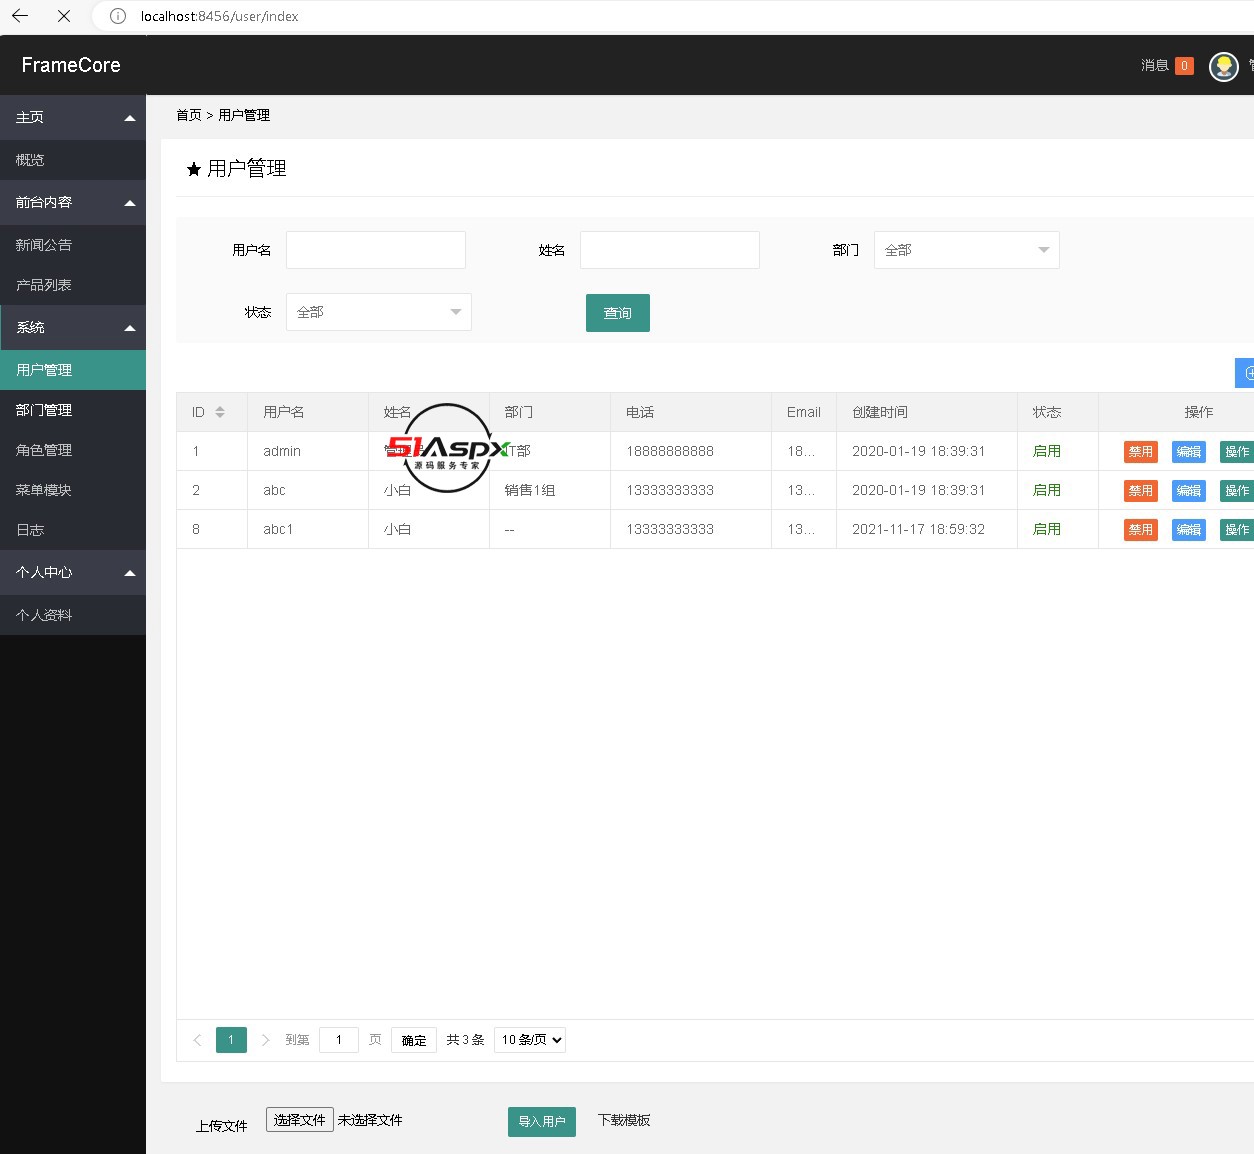
Task: Click 禁用 button for admin row
Action: pyautogui.click(x=1141, y=452)
